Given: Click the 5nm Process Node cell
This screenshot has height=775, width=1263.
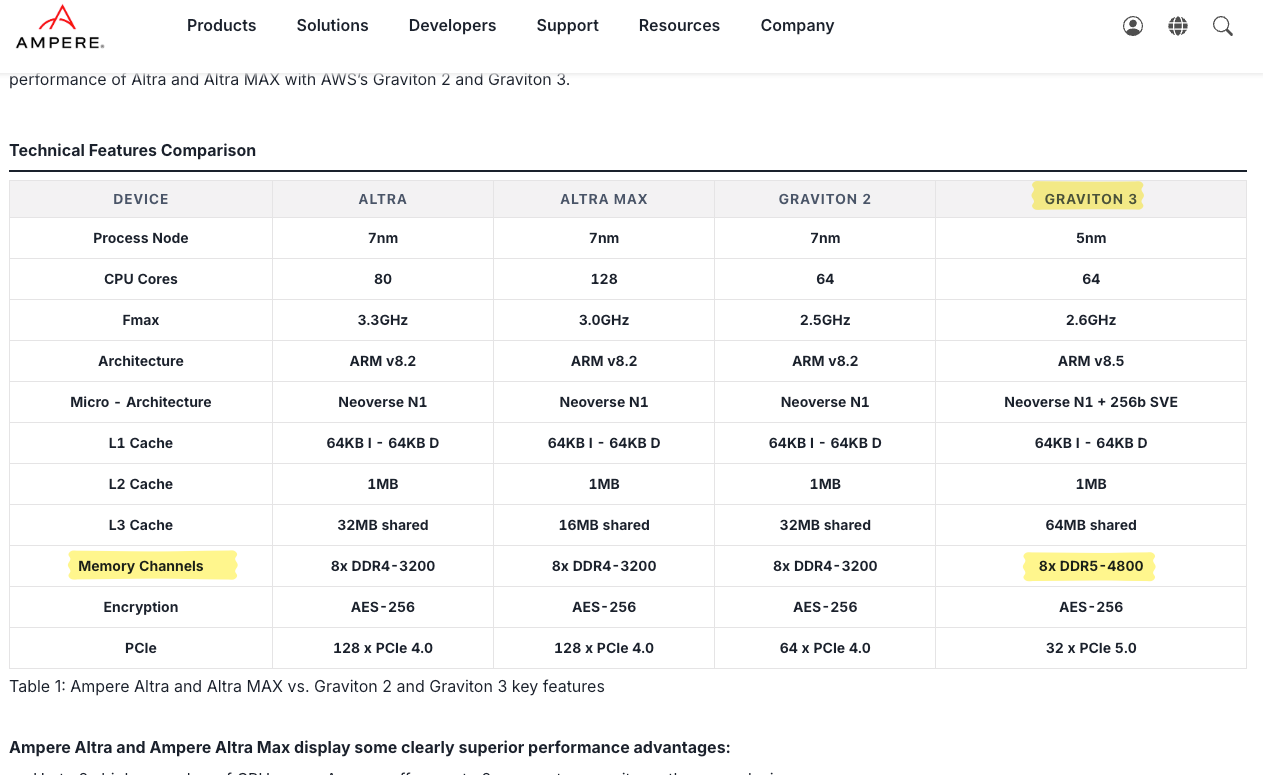Looking at the screenshot, I should pyautogui.click(x=1091, y=238).
